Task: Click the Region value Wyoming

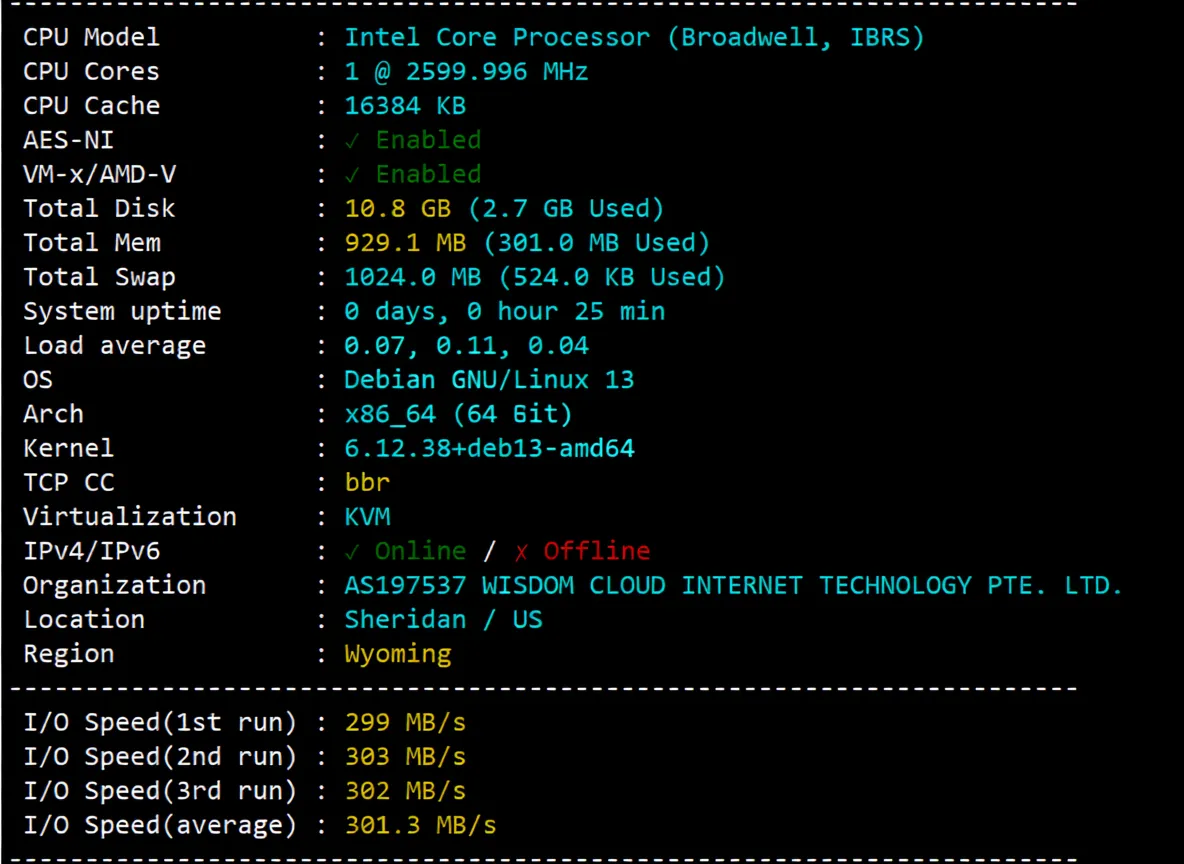Action: pyautogui.click(x=398, y=654)
